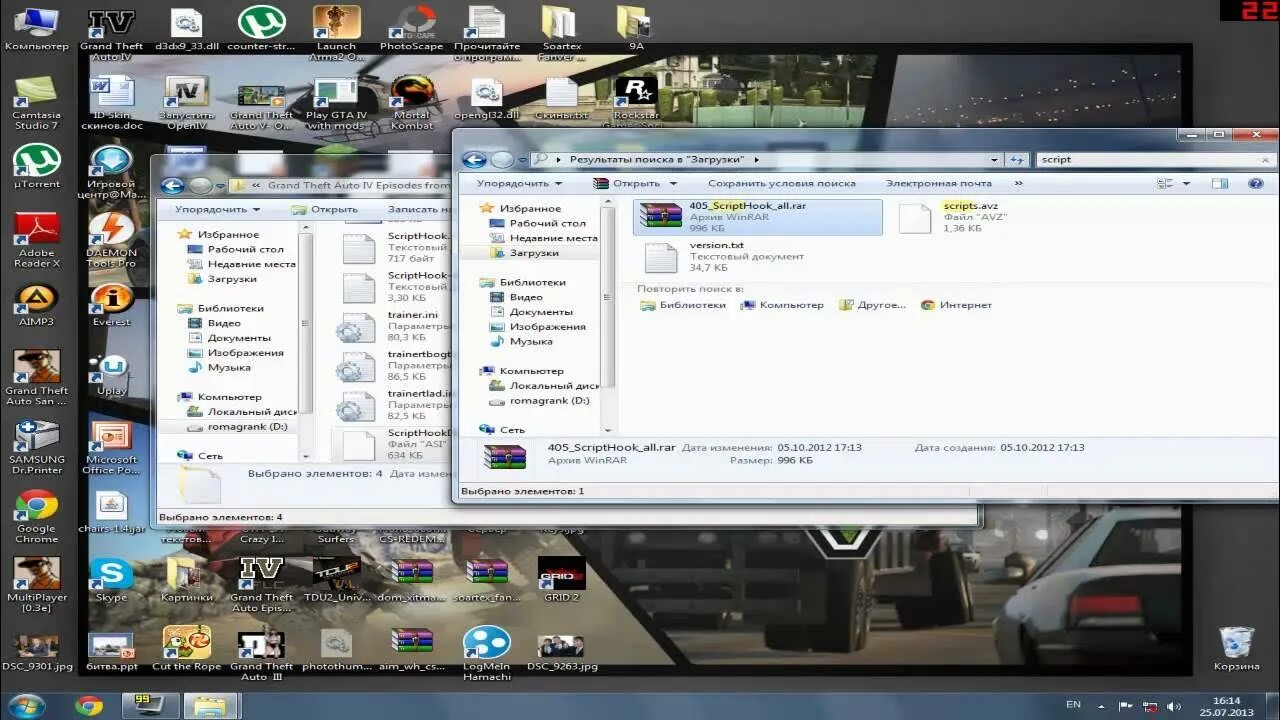
Task: Open Упорядочить dropdown in search window
Action: 518,183
